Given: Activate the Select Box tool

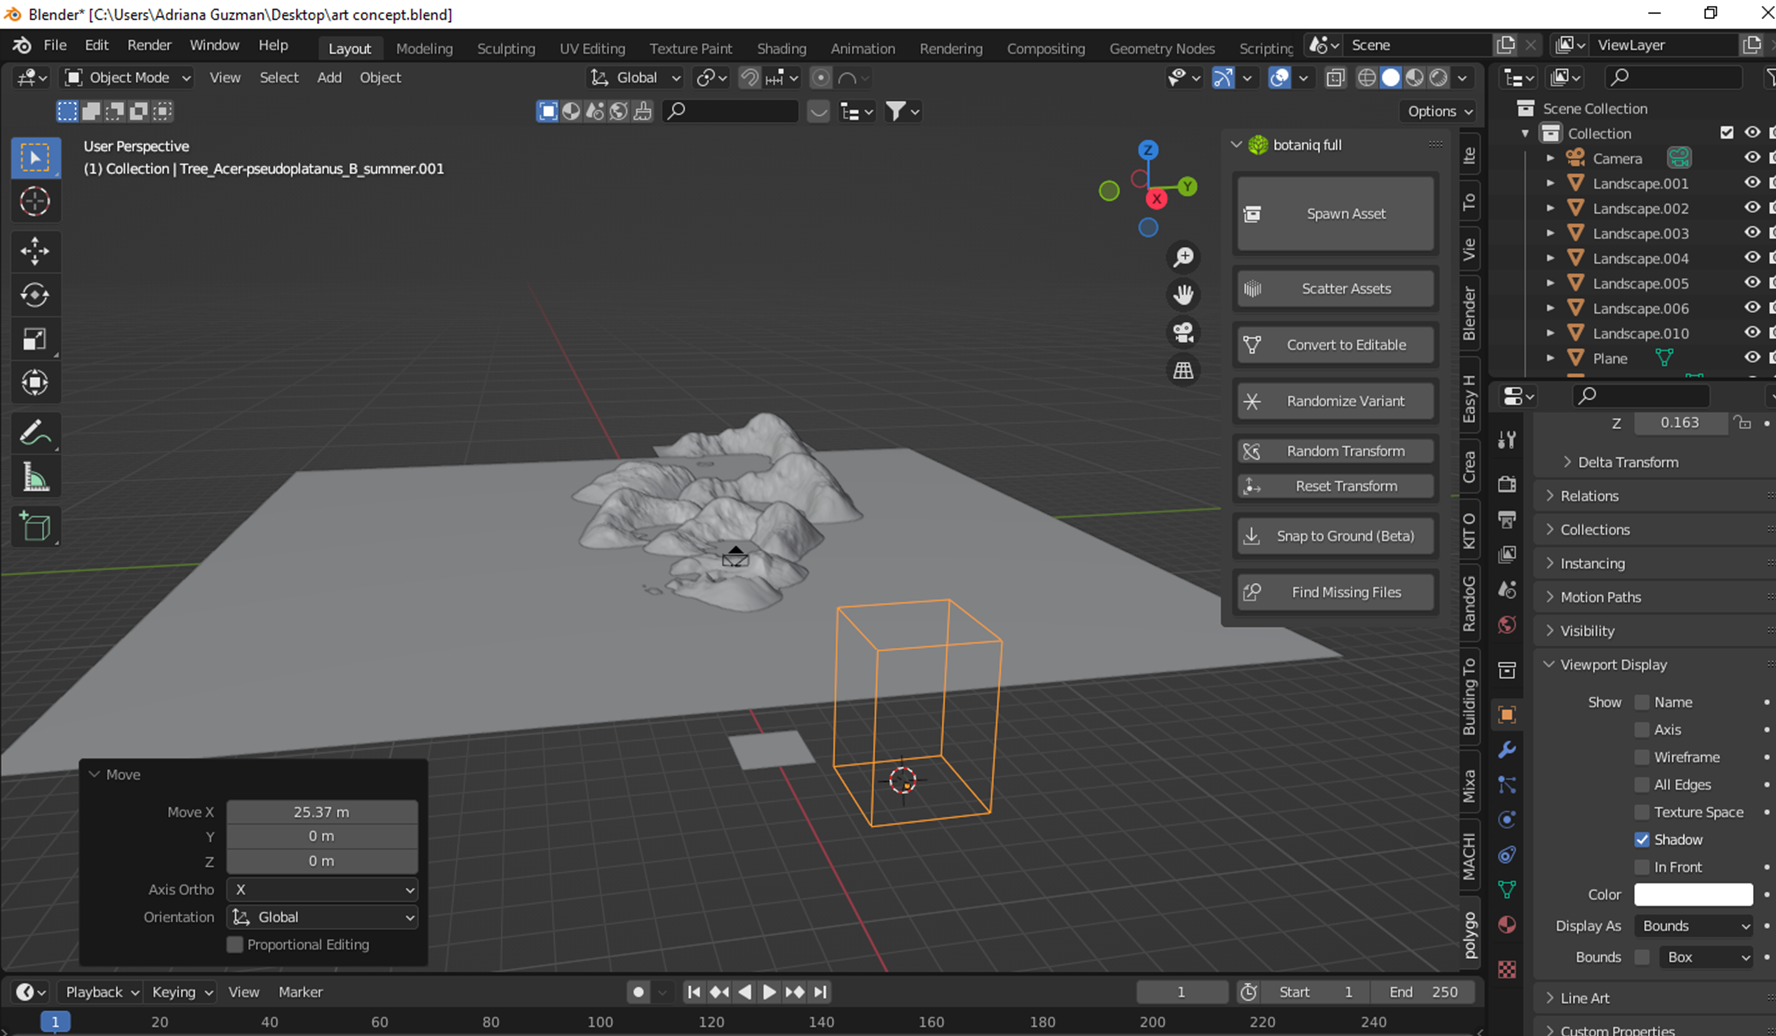Looking at the screenshot, I should (35, 158).
